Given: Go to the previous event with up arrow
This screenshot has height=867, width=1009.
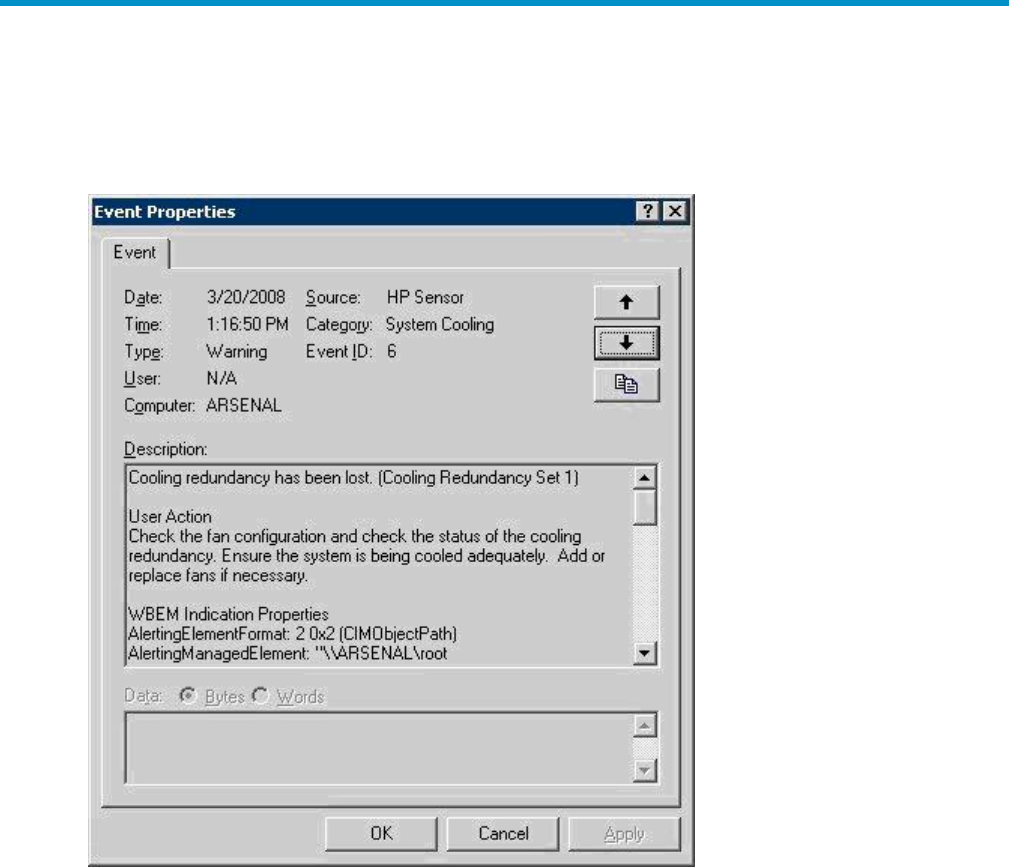Looking at the screenshot, I should coord(626,303).
